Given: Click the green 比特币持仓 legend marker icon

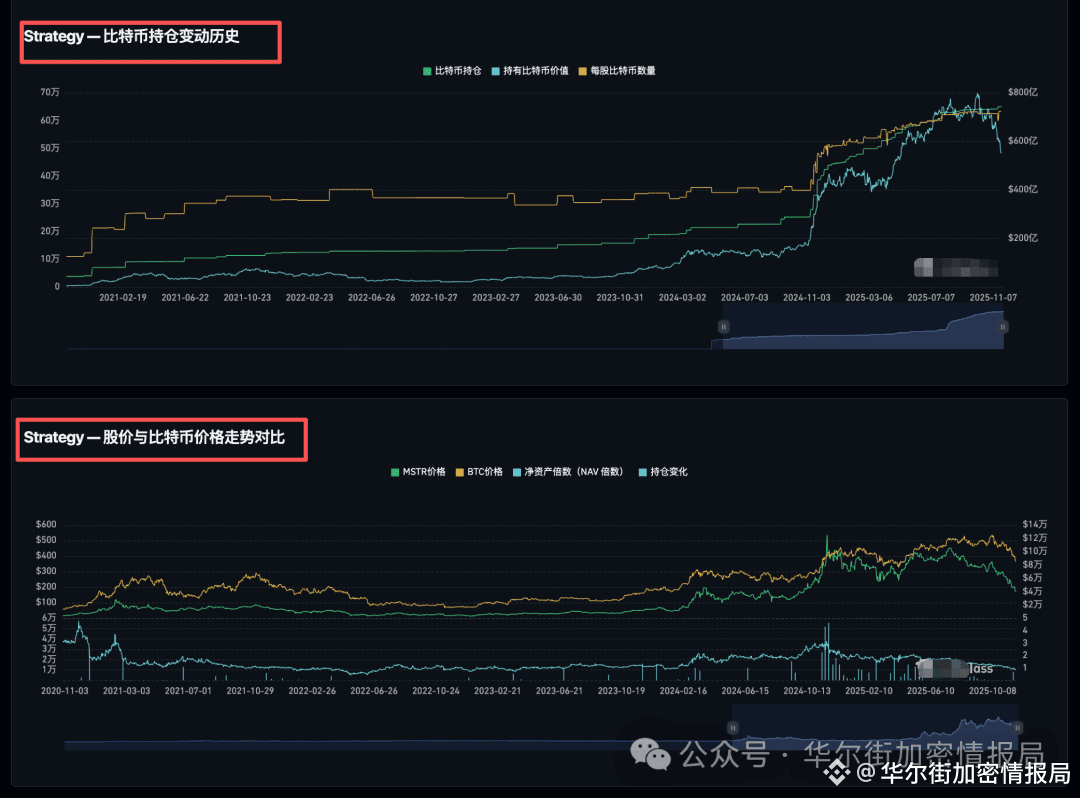Looking at the screenshot, I should click(426, 70).
